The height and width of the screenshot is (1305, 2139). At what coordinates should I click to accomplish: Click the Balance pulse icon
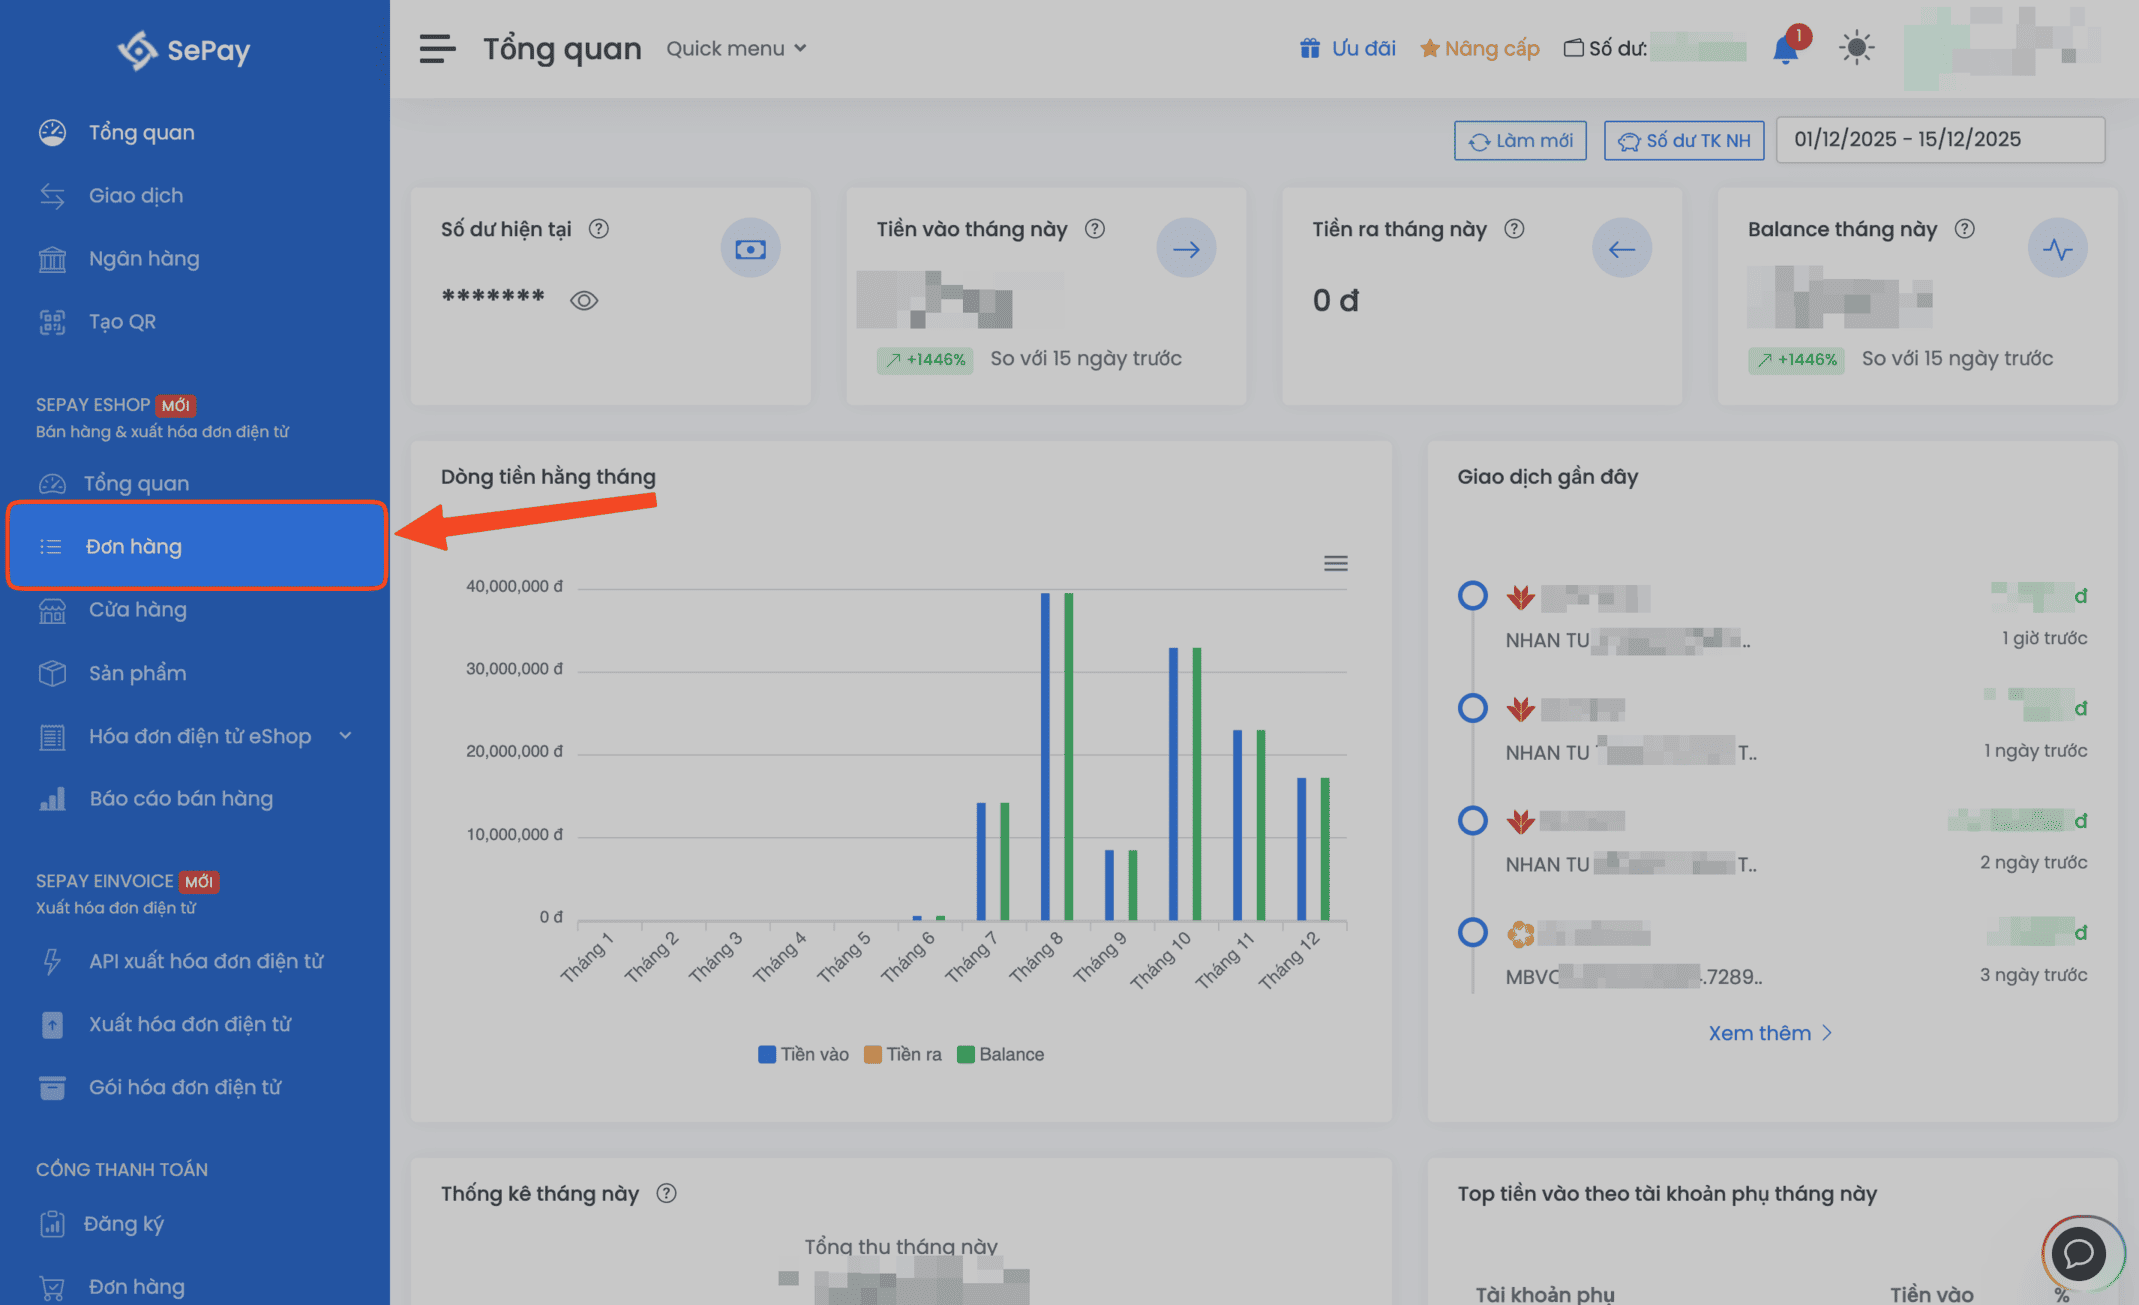2057,249
